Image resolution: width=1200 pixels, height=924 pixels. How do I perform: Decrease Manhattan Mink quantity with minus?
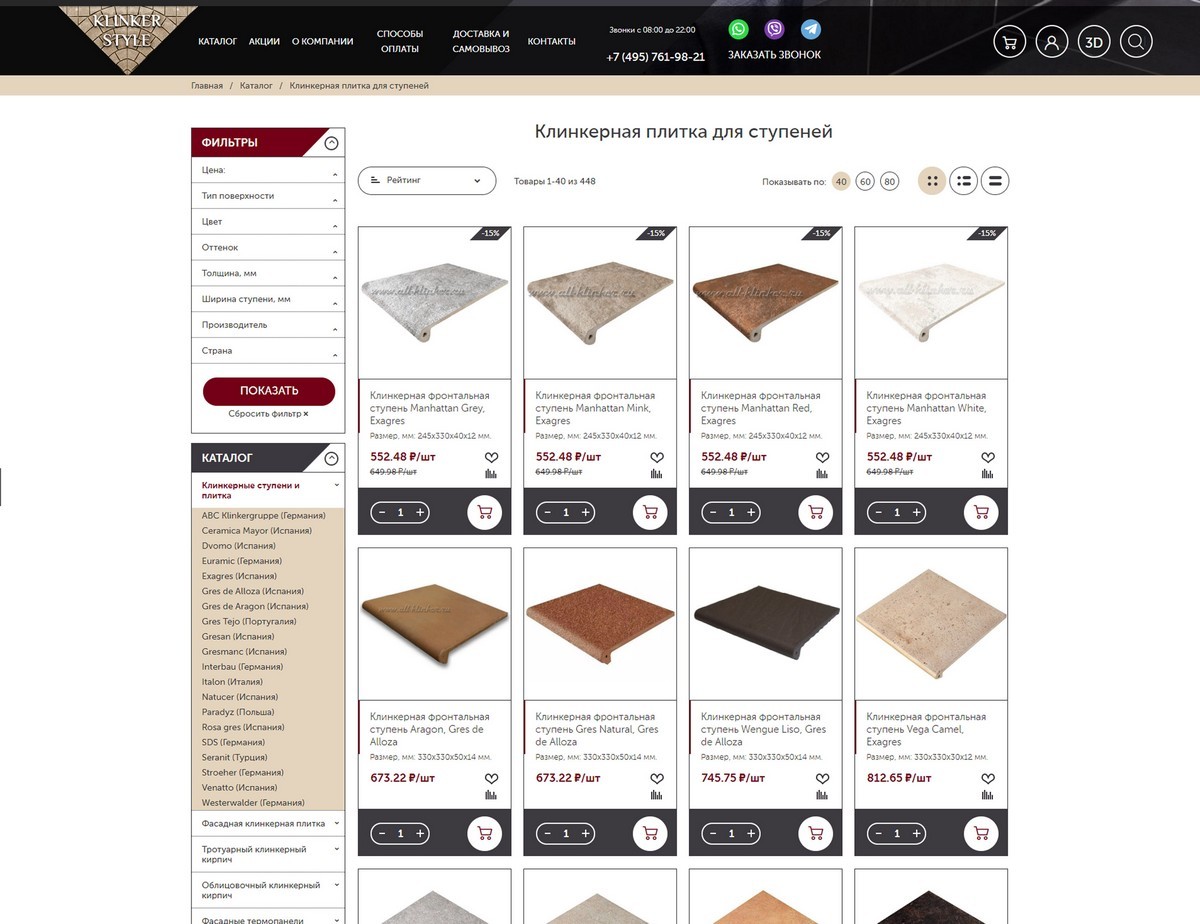(547, 512)
